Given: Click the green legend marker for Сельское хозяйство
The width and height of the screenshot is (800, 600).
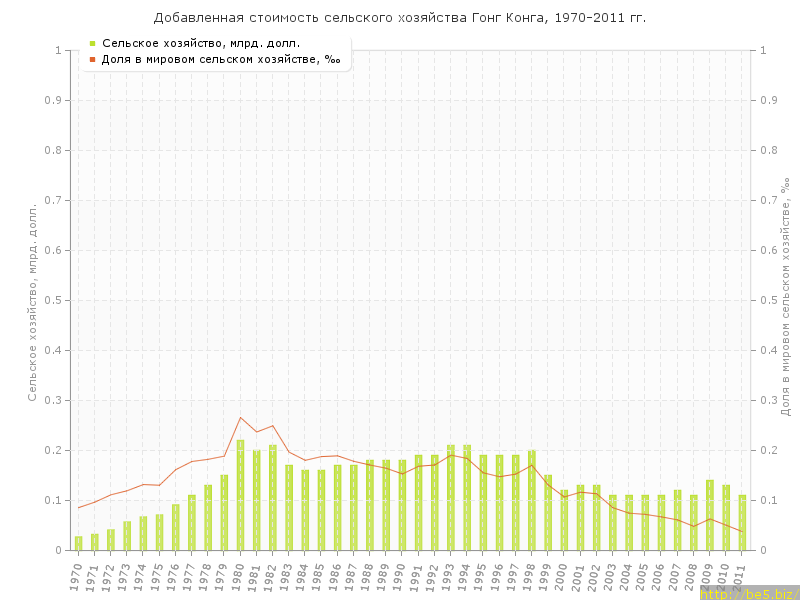Looking at the screenshot, I should tap(92, 43).
